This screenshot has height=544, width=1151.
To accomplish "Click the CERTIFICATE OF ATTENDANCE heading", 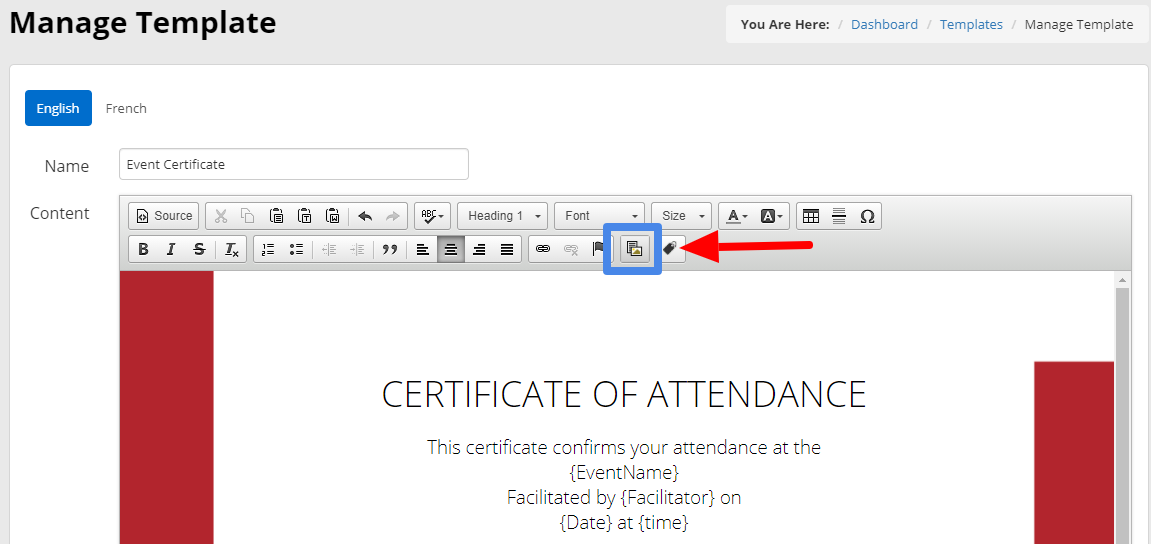I will (x=624, y=395).
